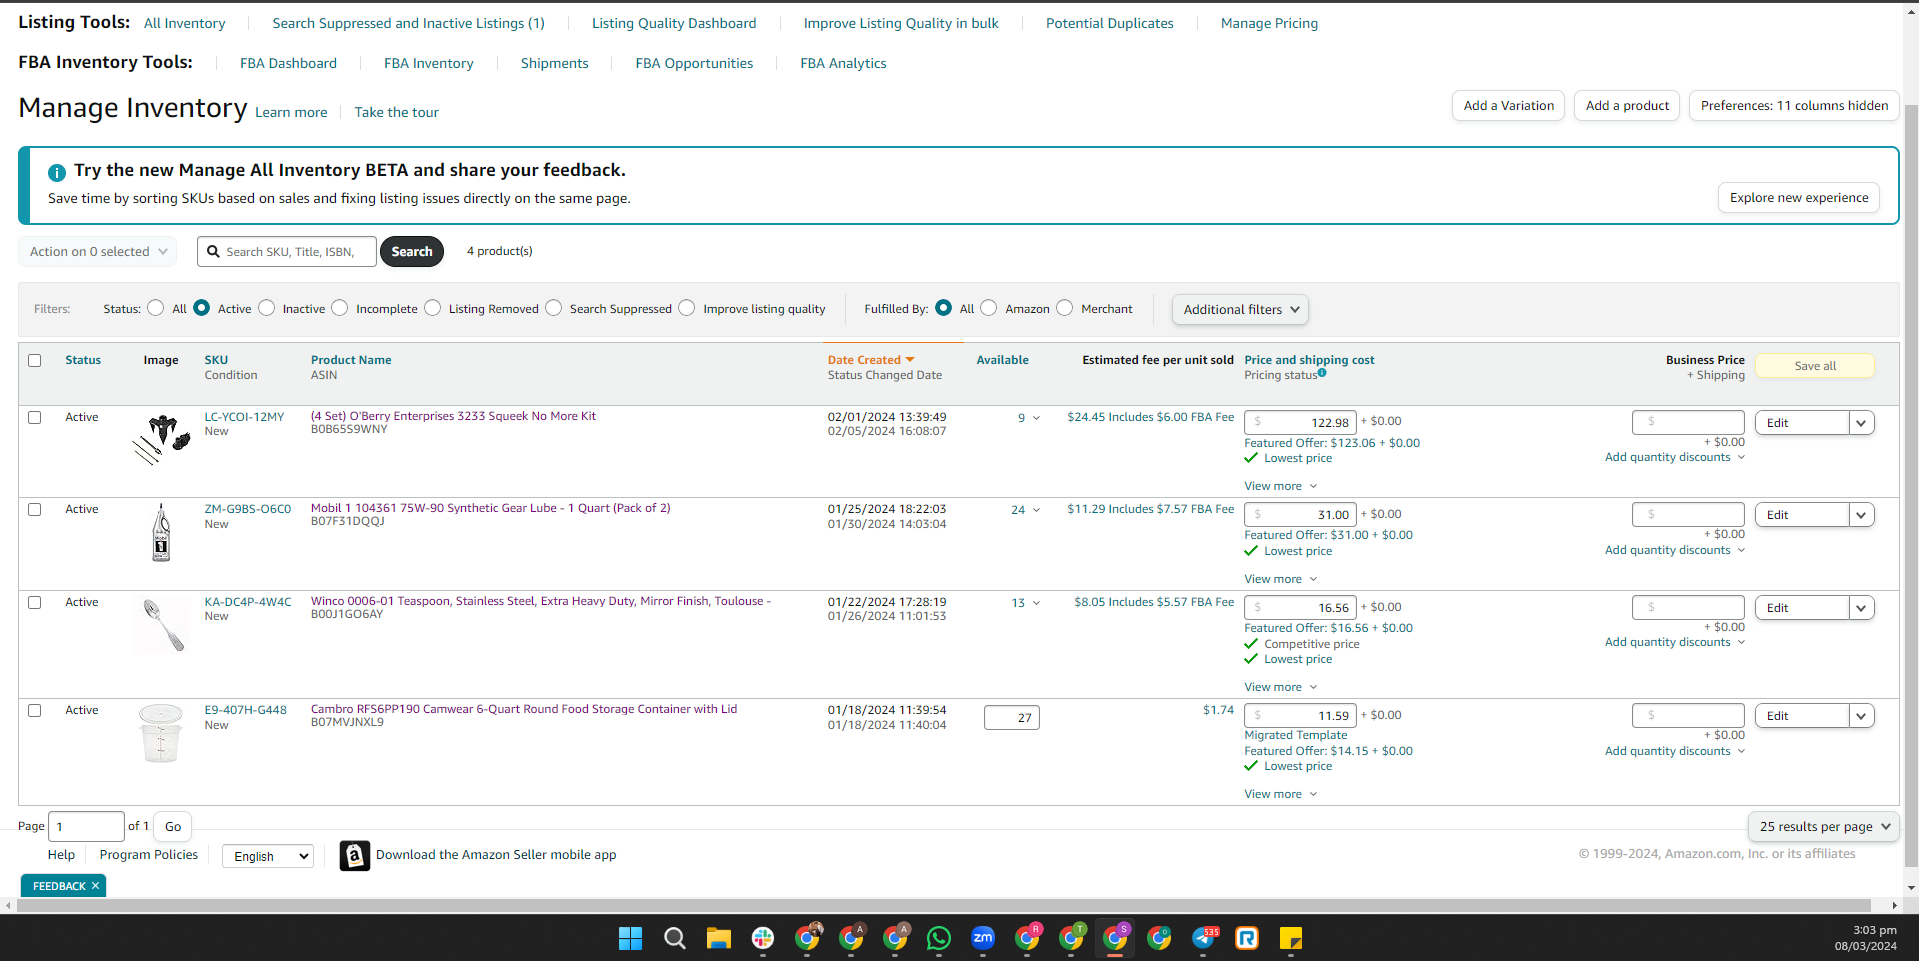The image size is (1919, 961).
Task: Open FBA Analytics
Action: tap(843, 63)
